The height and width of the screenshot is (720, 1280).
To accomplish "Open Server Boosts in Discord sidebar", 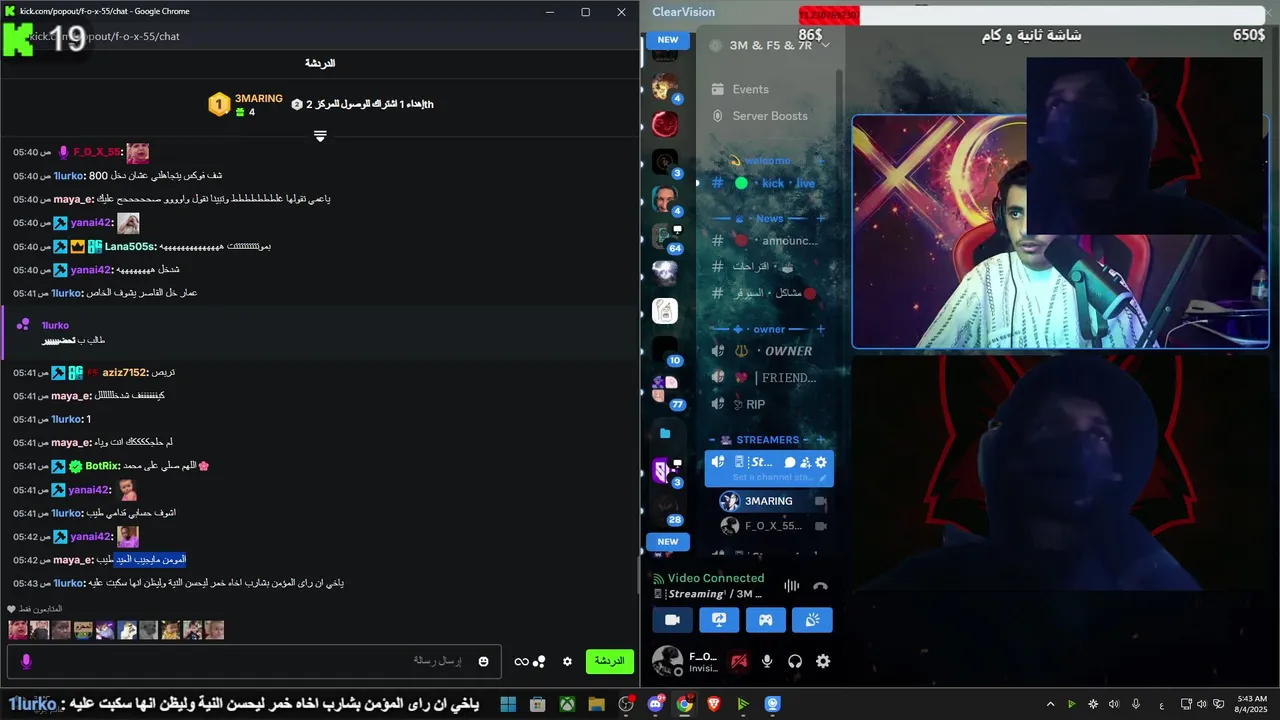I will (x=770, y=116).
